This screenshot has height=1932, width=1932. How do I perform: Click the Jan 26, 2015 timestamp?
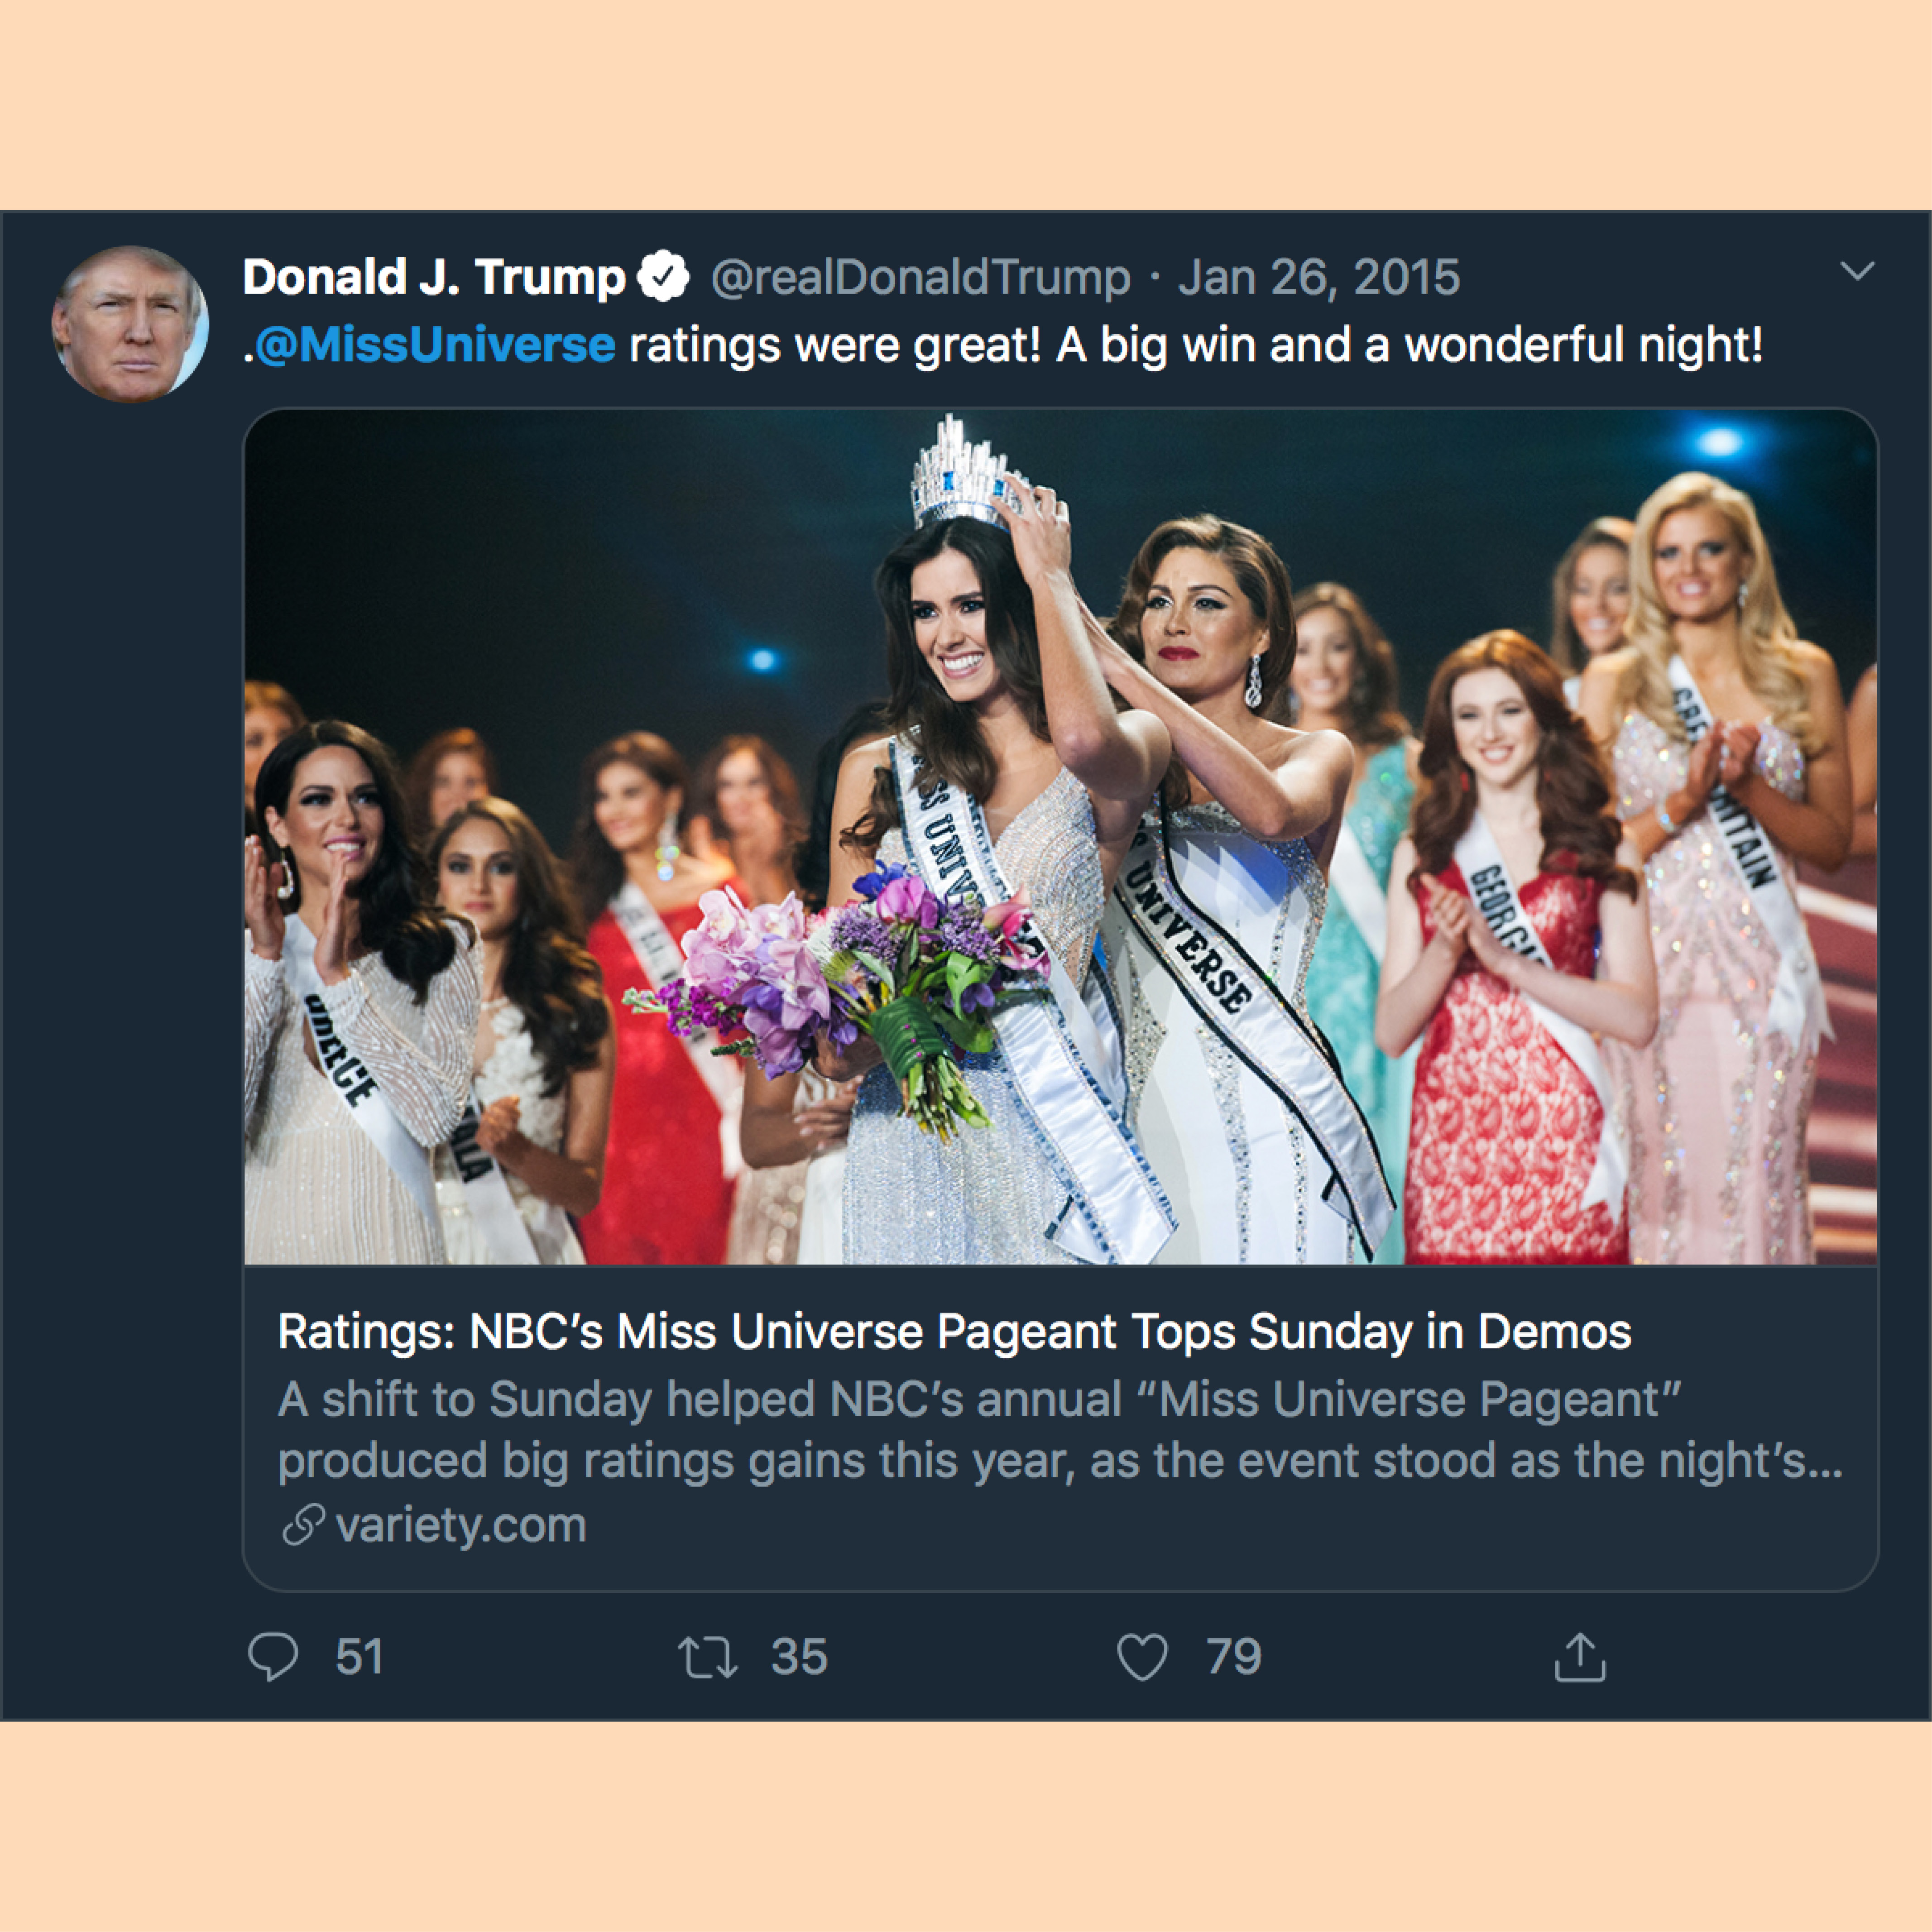[1319, 278]
